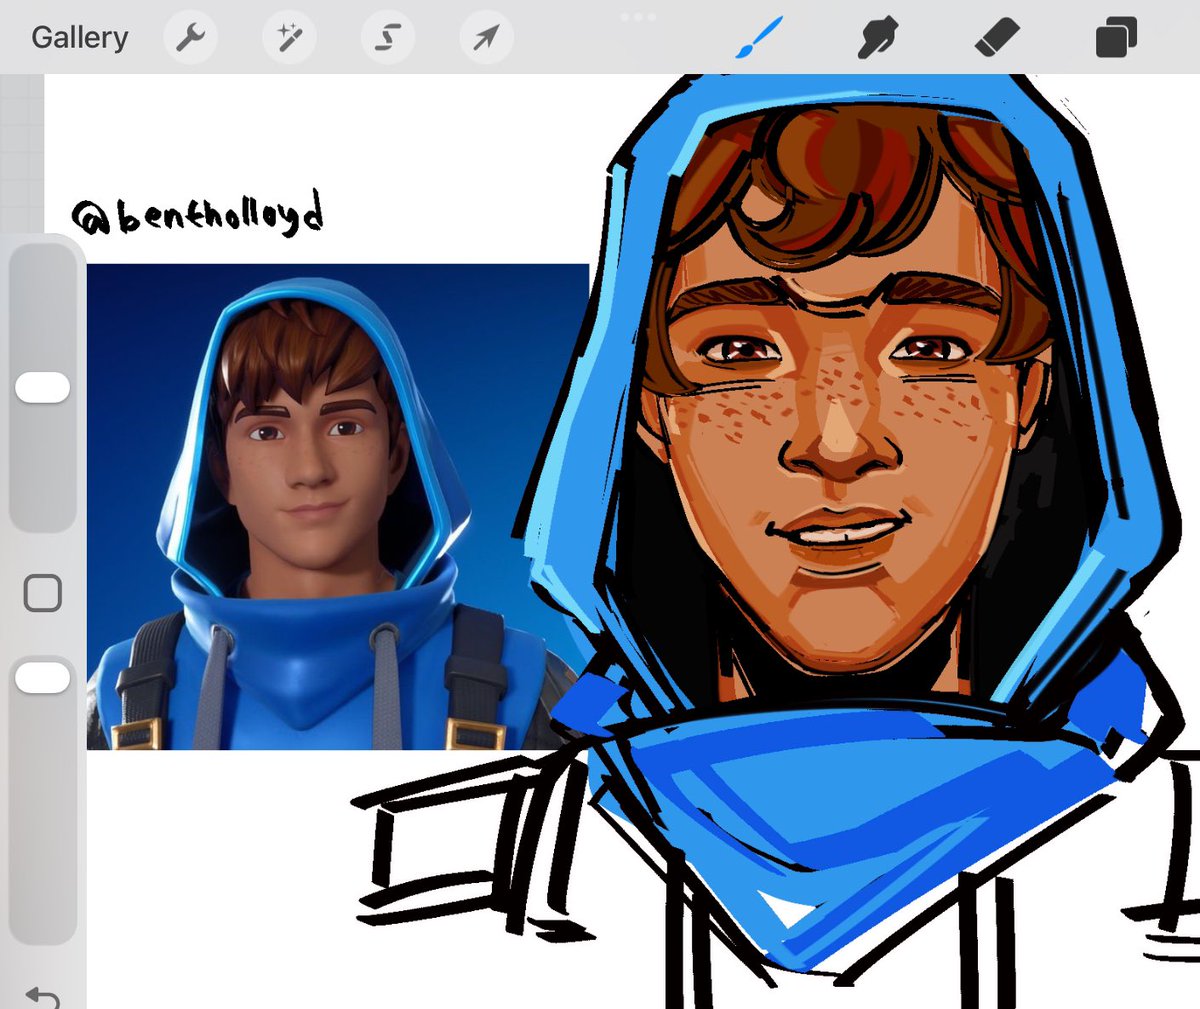Image resolution: width=1200 pixels, height=1009 pixels.
Task: Open the Adjustments magic wand menu
Action: pyautogui.click(x=289, y=38)
